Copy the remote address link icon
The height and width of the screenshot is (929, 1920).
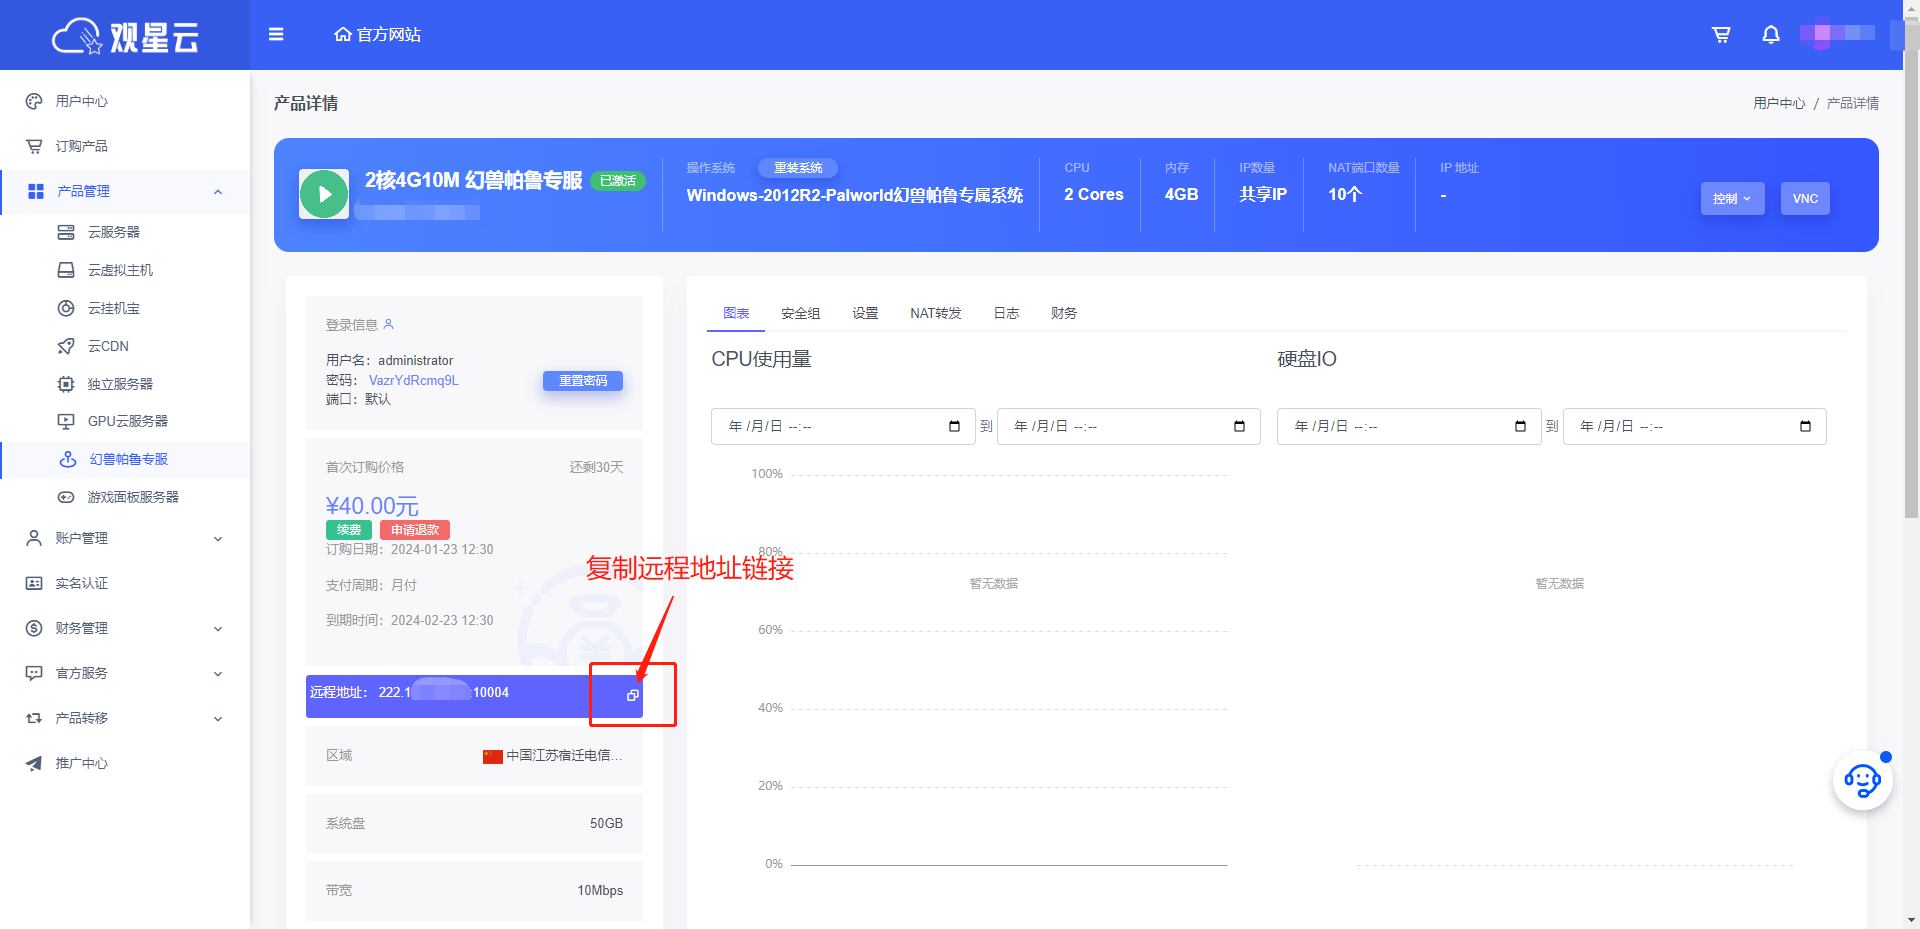tap(632, 695)
